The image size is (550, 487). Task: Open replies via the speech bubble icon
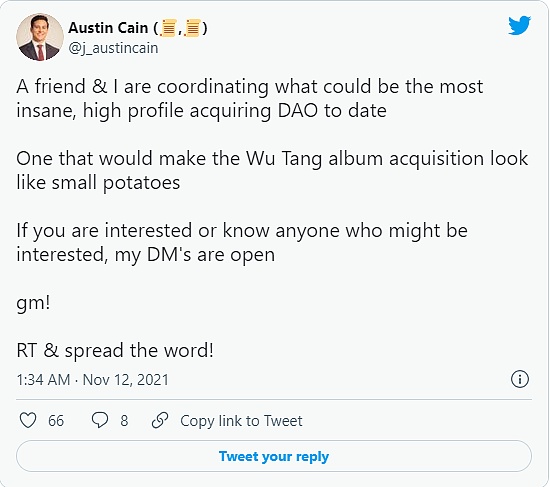100,420
